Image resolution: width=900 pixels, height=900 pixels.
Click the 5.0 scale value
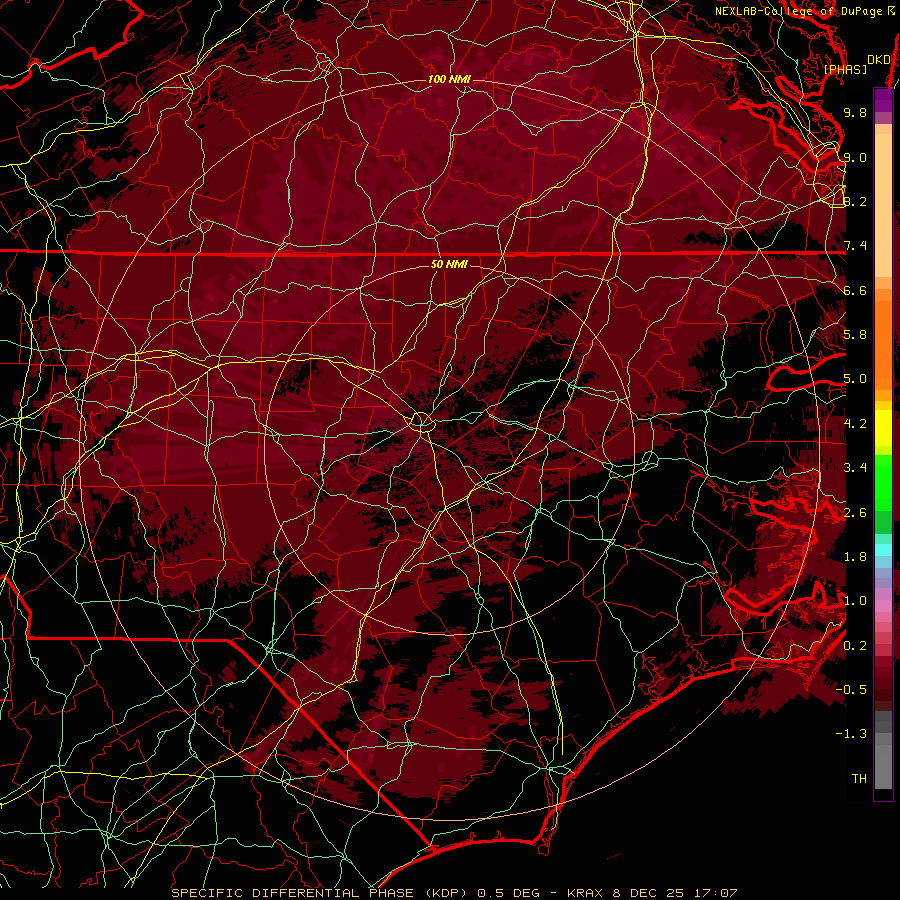(855, 379)
